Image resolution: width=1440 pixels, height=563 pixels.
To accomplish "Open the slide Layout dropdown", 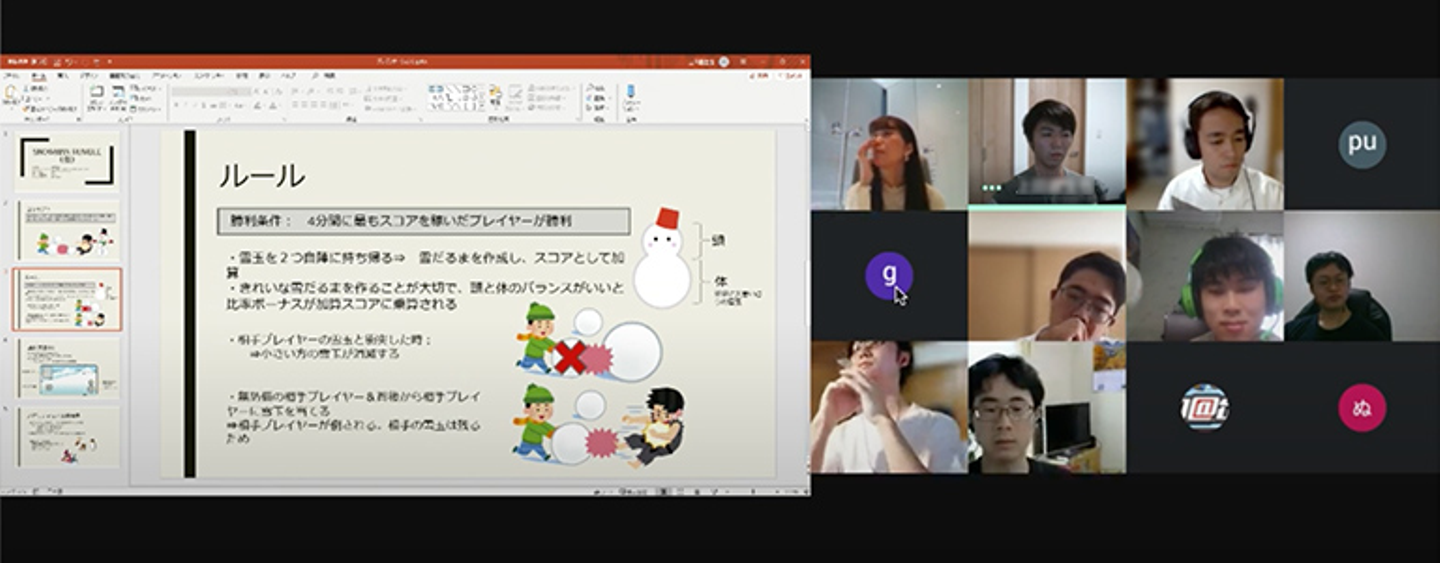I will pyautogui.click(x=146, y=88).
